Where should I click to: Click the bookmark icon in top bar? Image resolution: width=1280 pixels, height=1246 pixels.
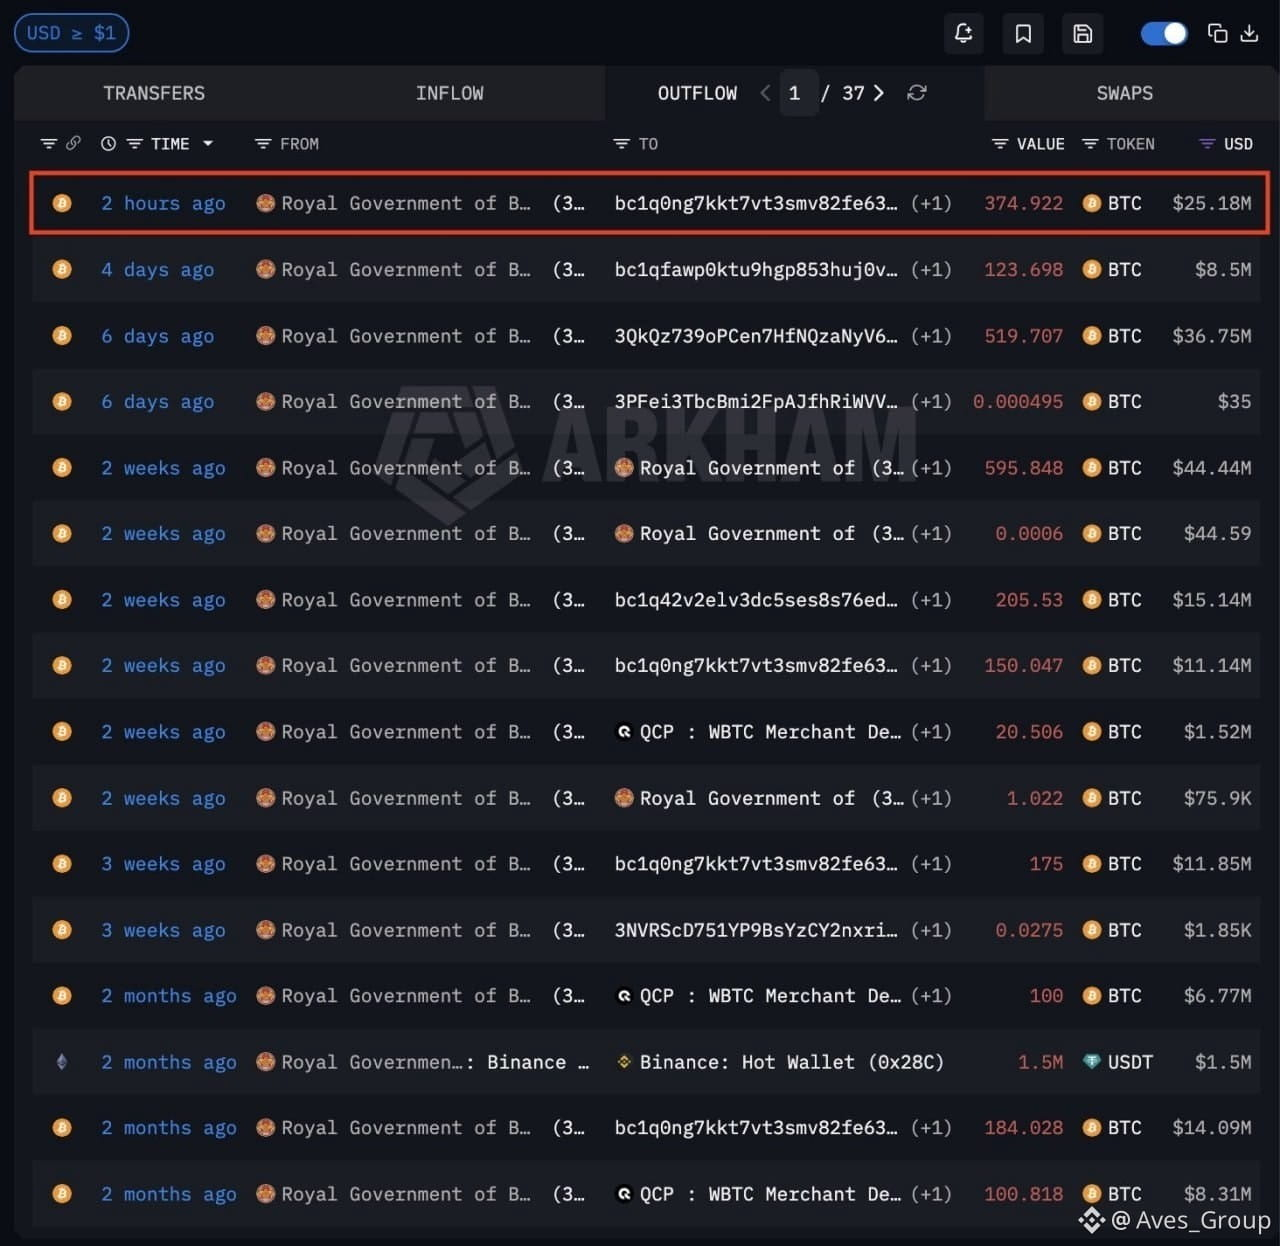(x=1023, y=33)
